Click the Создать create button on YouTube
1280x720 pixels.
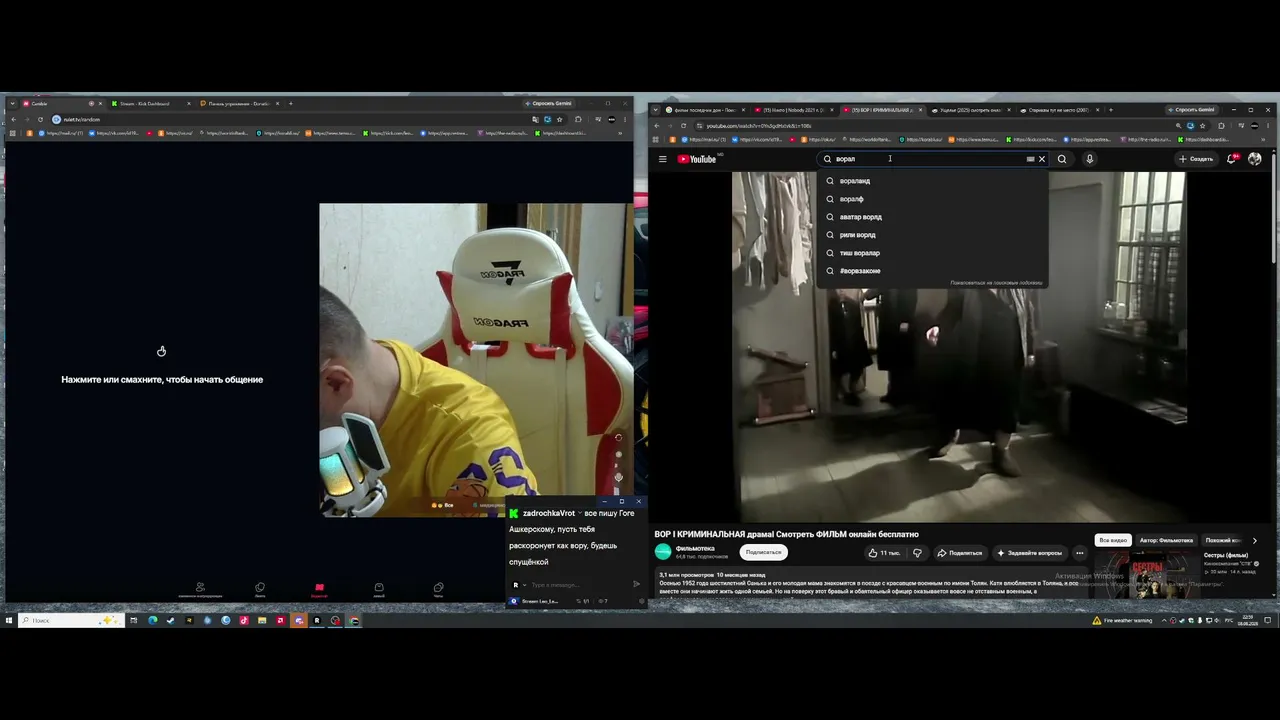1196,159
